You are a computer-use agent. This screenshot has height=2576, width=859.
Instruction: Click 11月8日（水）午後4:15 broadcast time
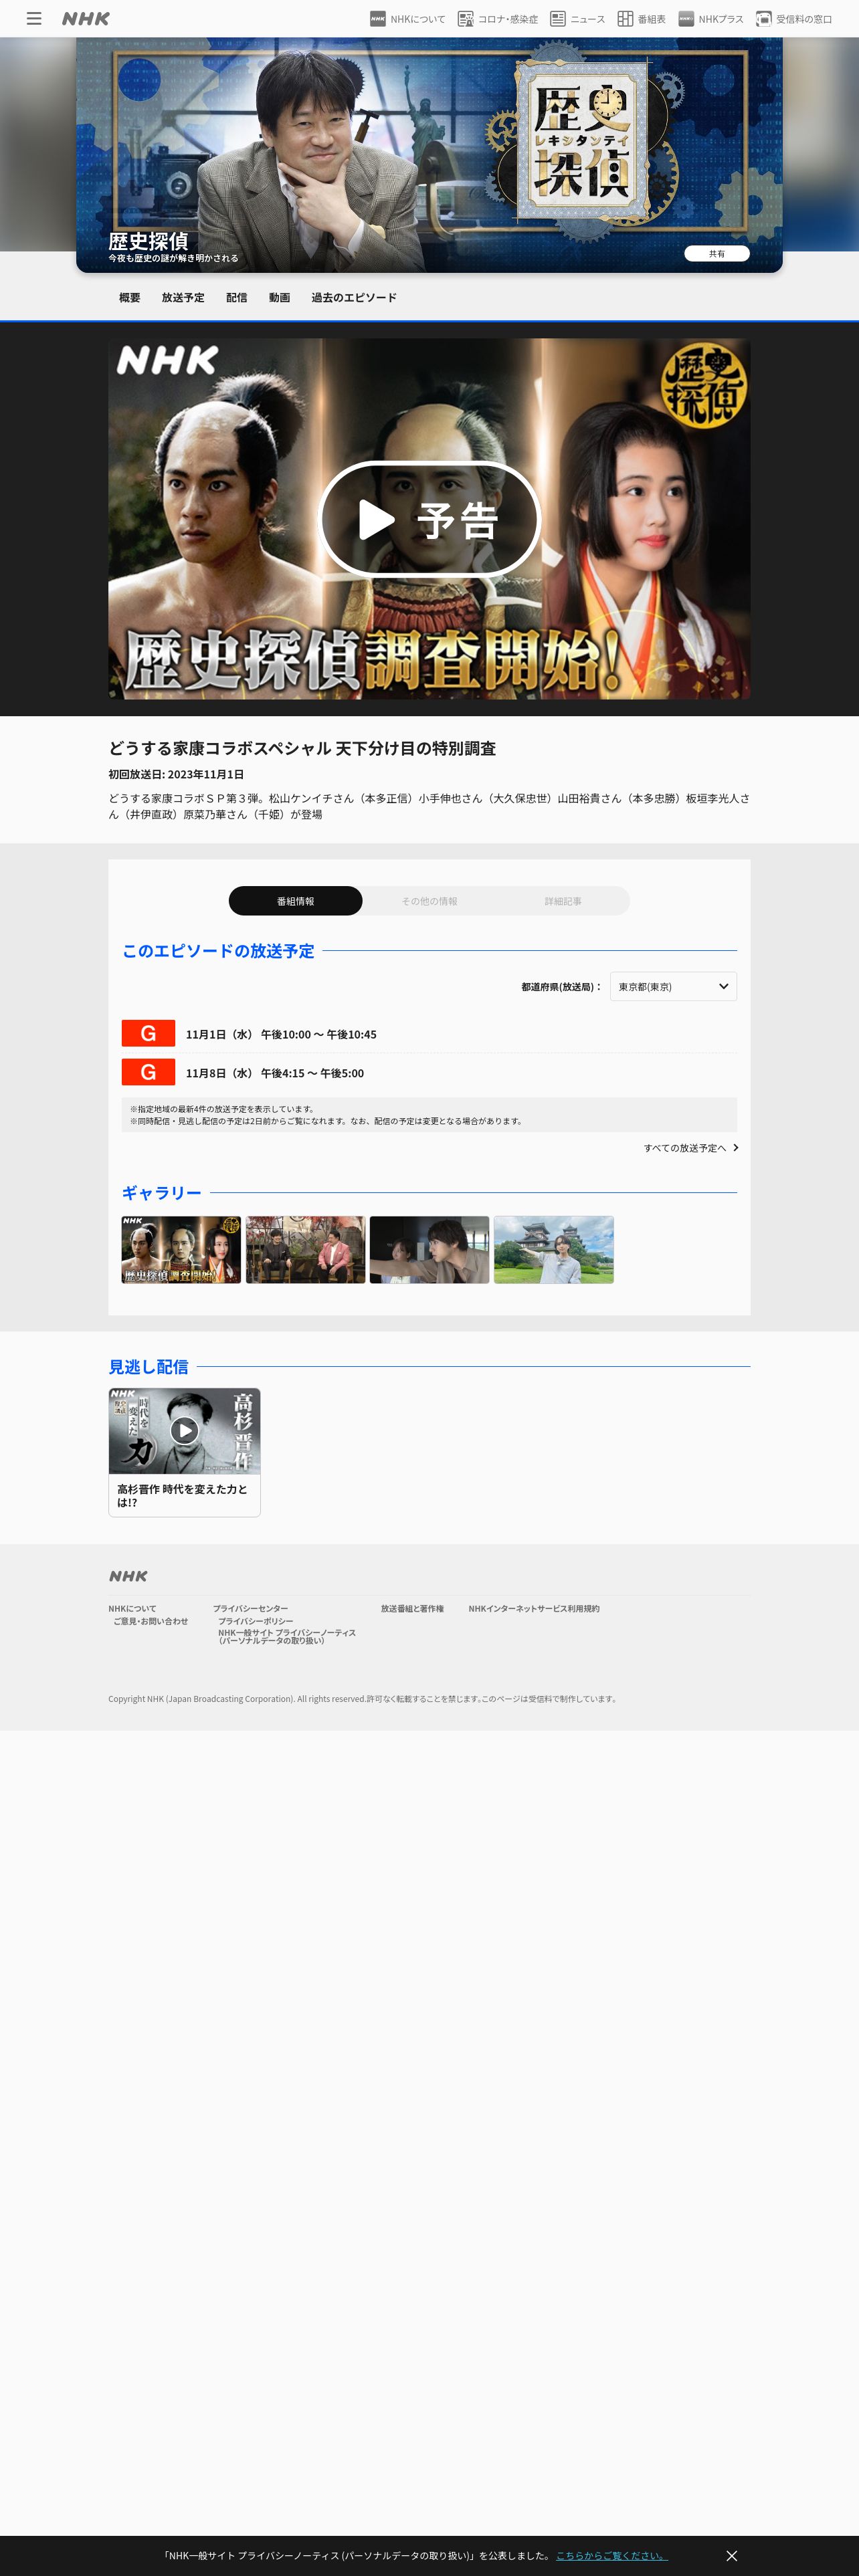[x=275, y=1073]
